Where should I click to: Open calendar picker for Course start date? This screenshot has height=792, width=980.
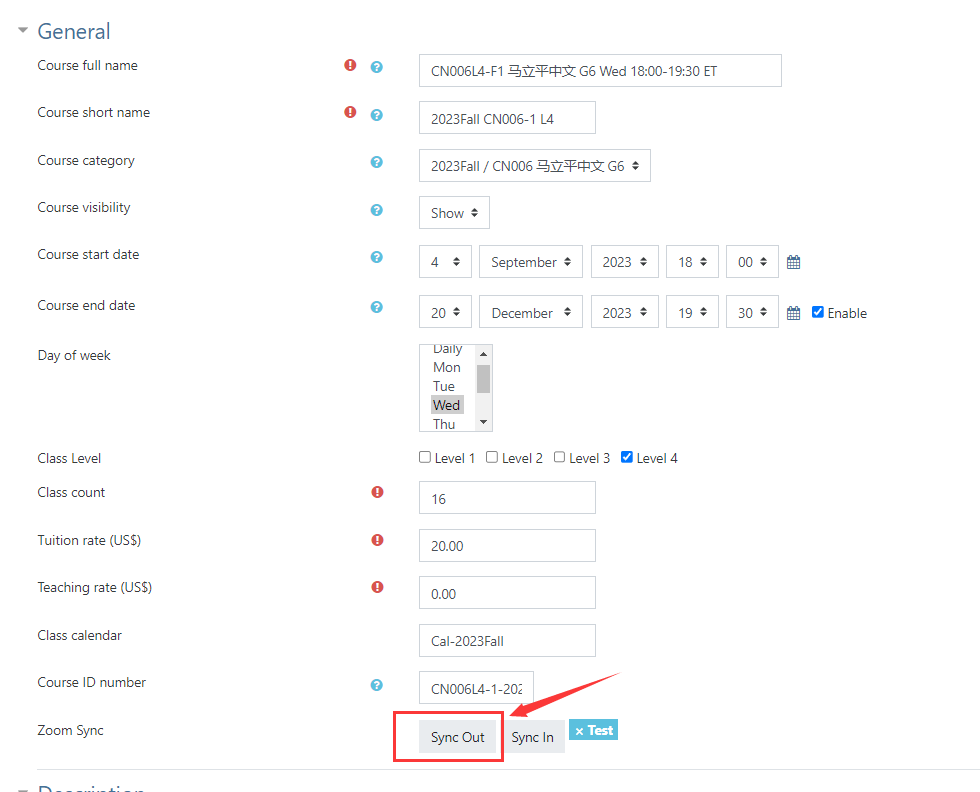point(794,263)
